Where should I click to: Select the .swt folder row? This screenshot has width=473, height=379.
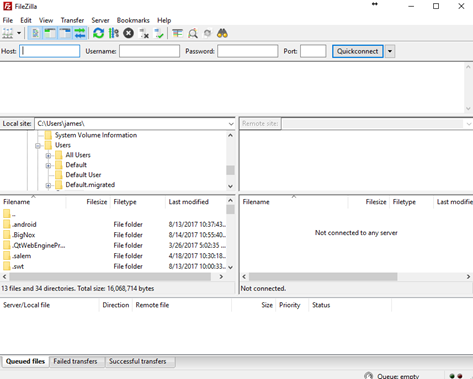(114, 266)
